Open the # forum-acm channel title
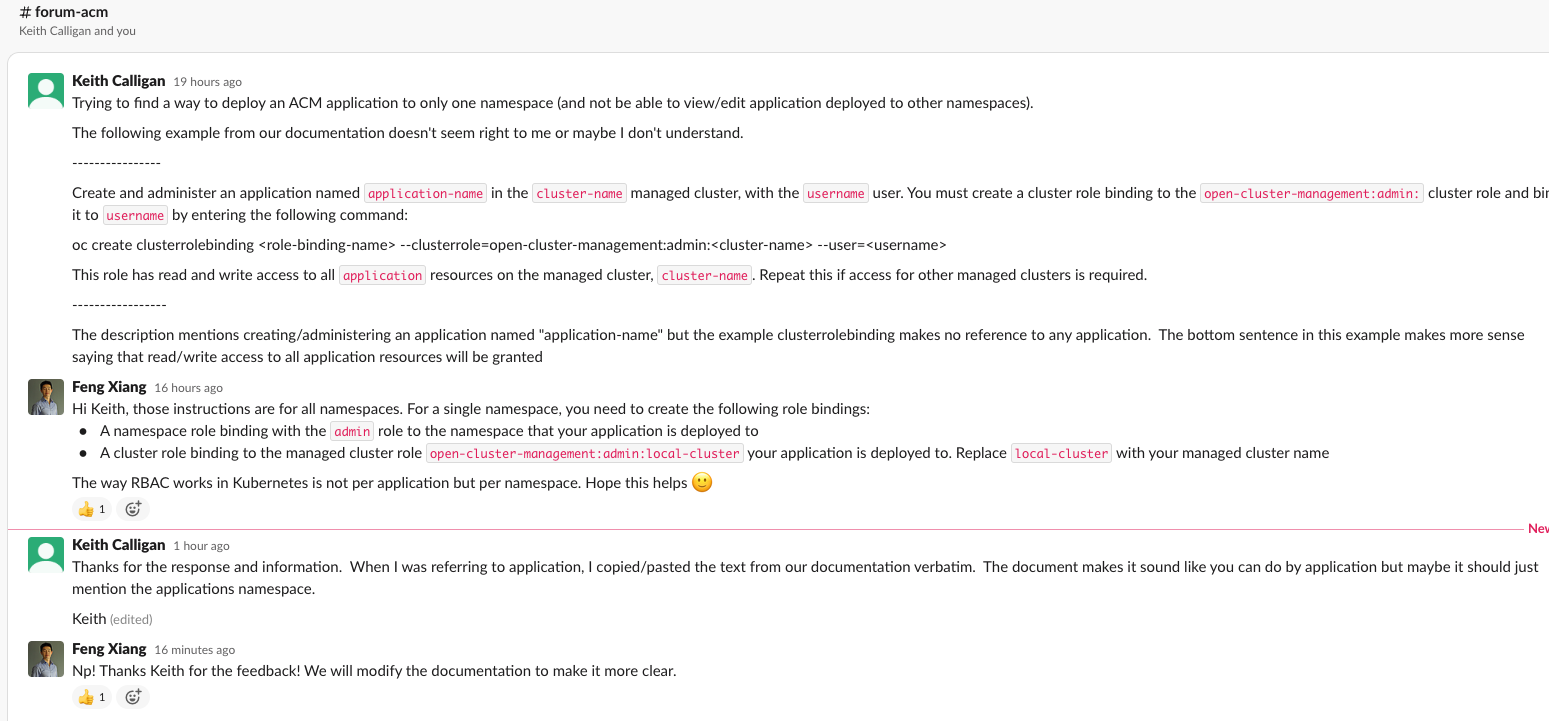The width and height of the screenshot is (1549, 721). (x=64, y=12)
